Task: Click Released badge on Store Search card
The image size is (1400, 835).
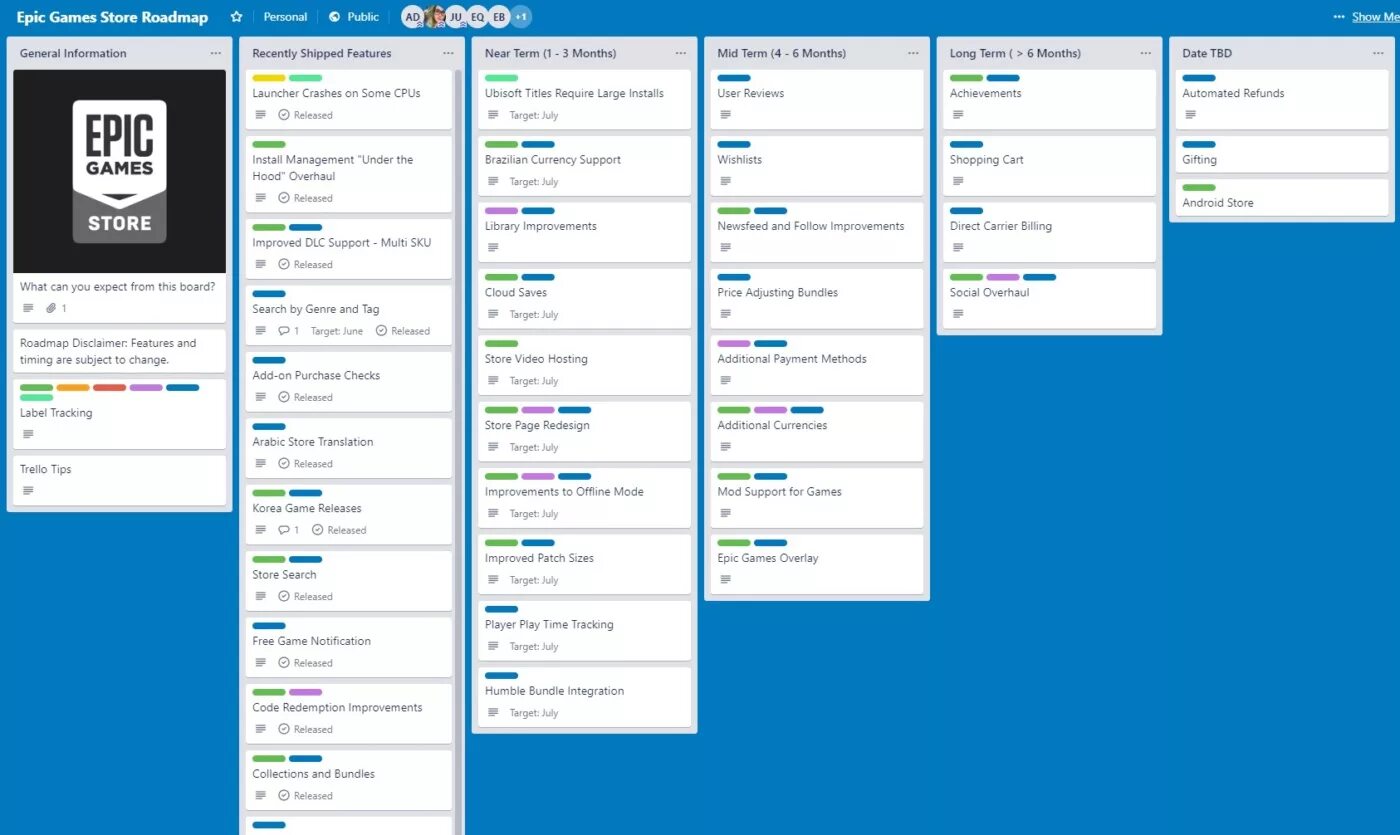Action: click(x=305, y=597)
